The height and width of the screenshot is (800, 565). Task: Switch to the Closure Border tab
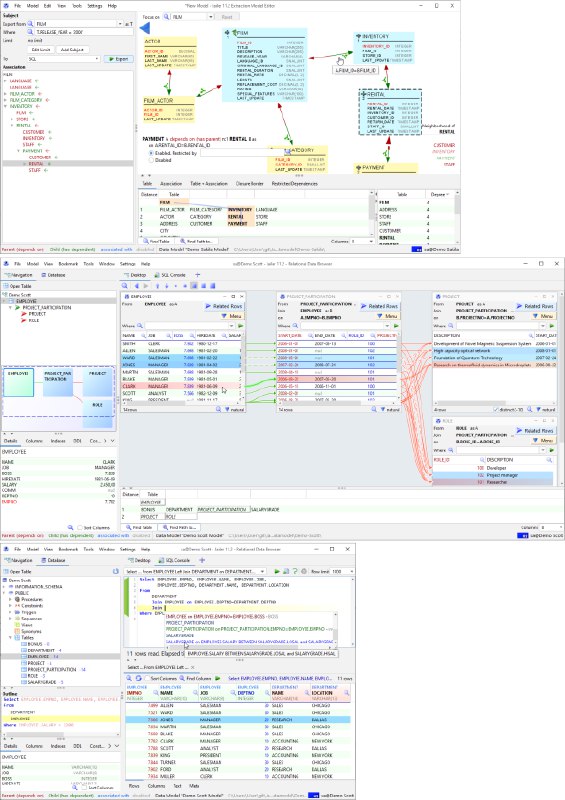(x=249, y=184)
